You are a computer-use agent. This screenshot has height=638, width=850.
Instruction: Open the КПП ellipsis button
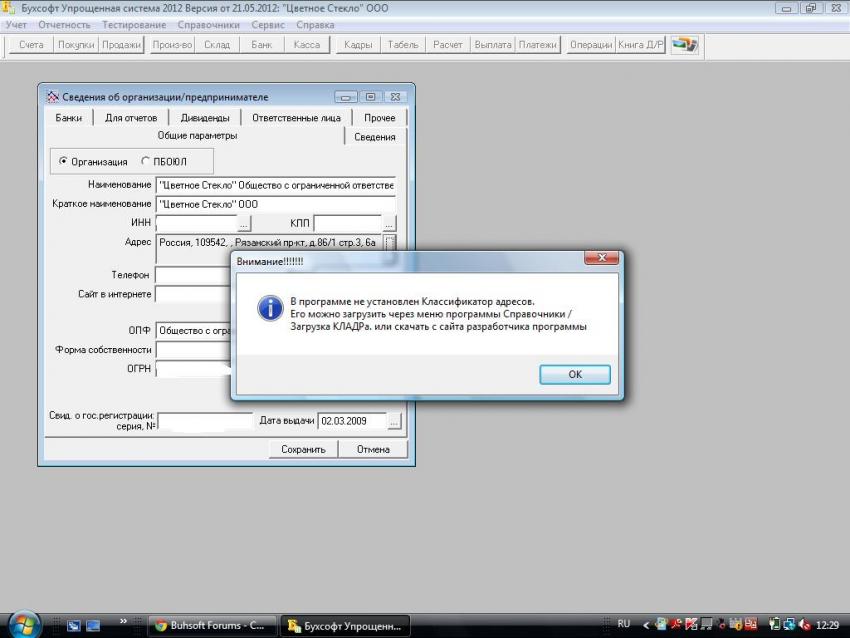[x=390, y=223]
